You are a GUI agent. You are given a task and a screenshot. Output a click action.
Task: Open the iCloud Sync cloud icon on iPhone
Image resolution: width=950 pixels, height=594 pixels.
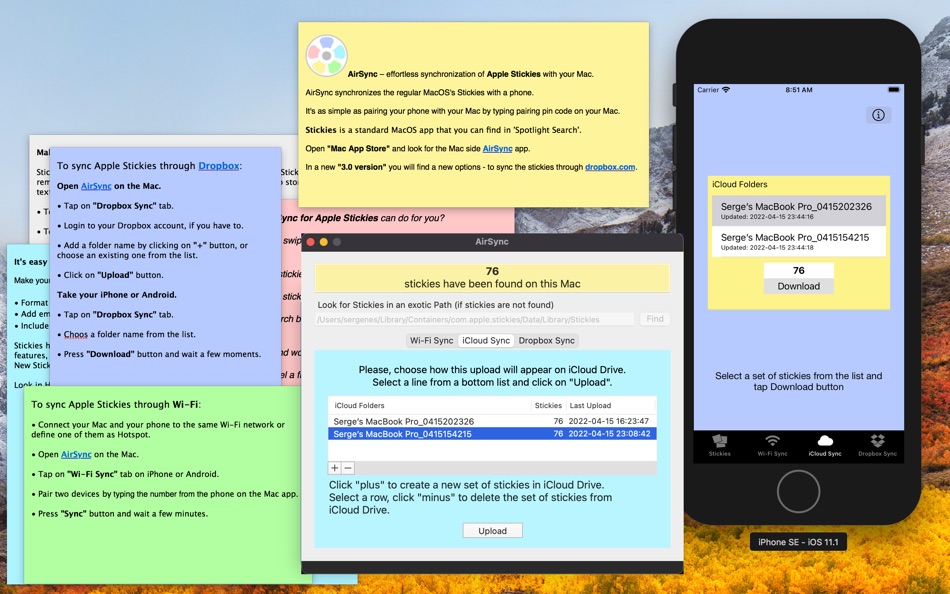(825, 441)
